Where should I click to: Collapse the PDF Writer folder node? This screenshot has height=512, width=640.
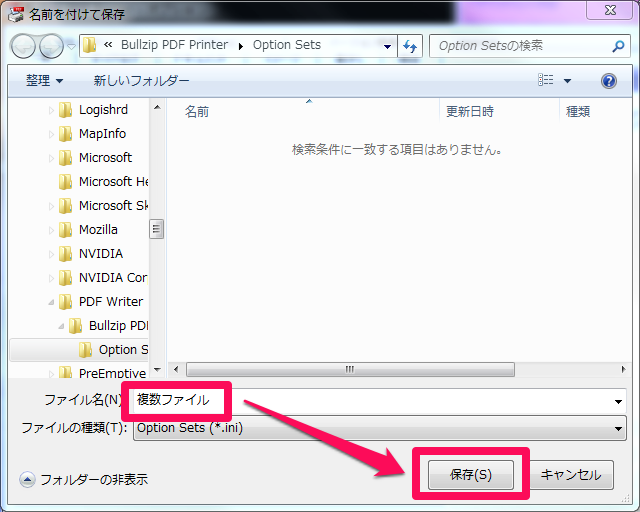tap(52, 301)
